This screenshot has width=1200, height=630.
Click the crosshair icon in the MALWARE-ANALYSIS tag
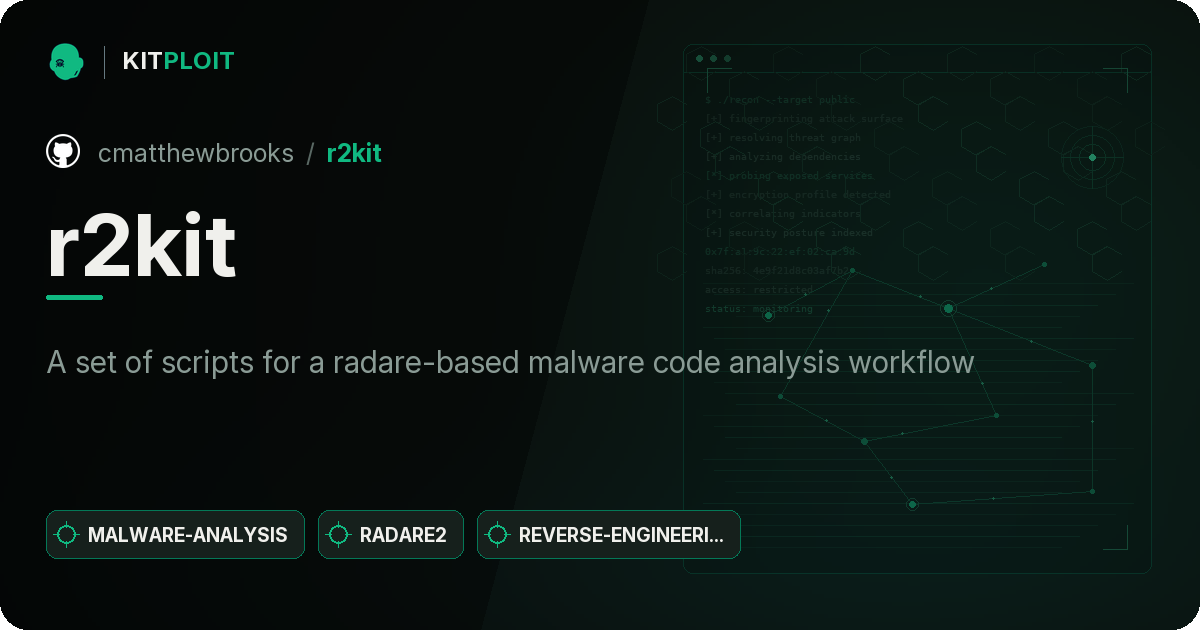tap(67, 535)
